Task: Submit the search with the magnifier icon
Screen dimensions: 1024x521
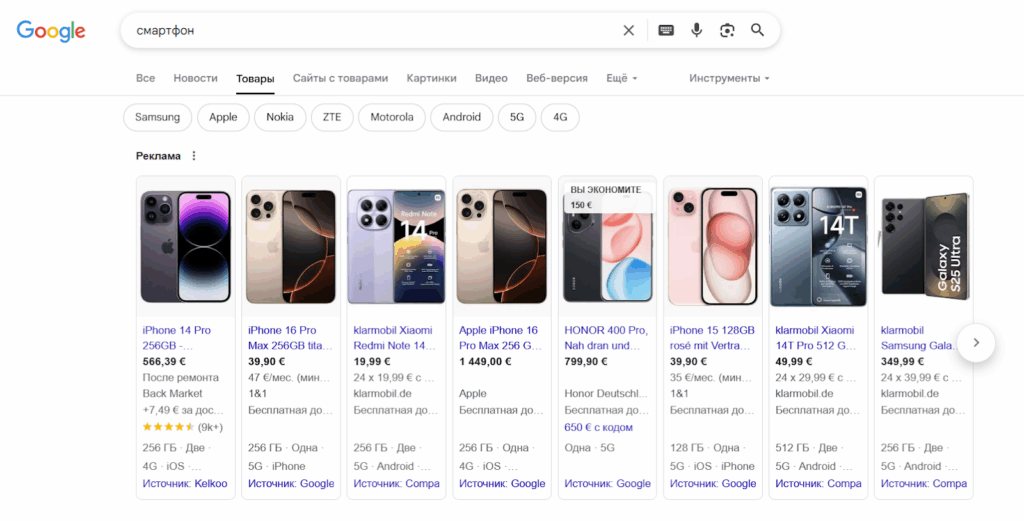Action: [757, 30]
